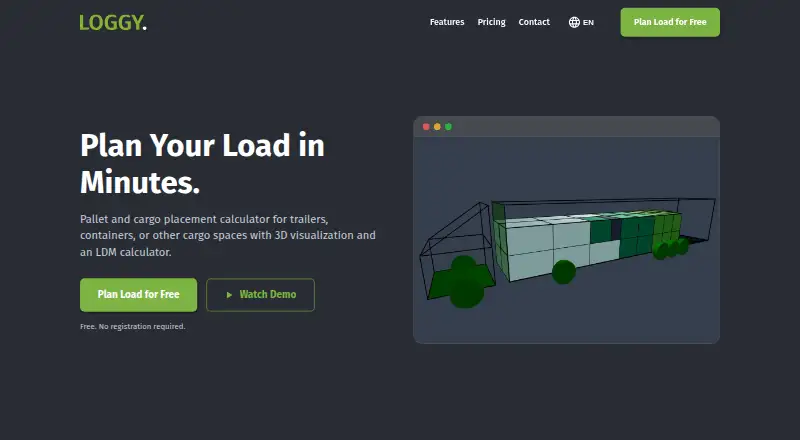Open the LOGGY logo home link

pyautogui.click(x=113, y=22)
